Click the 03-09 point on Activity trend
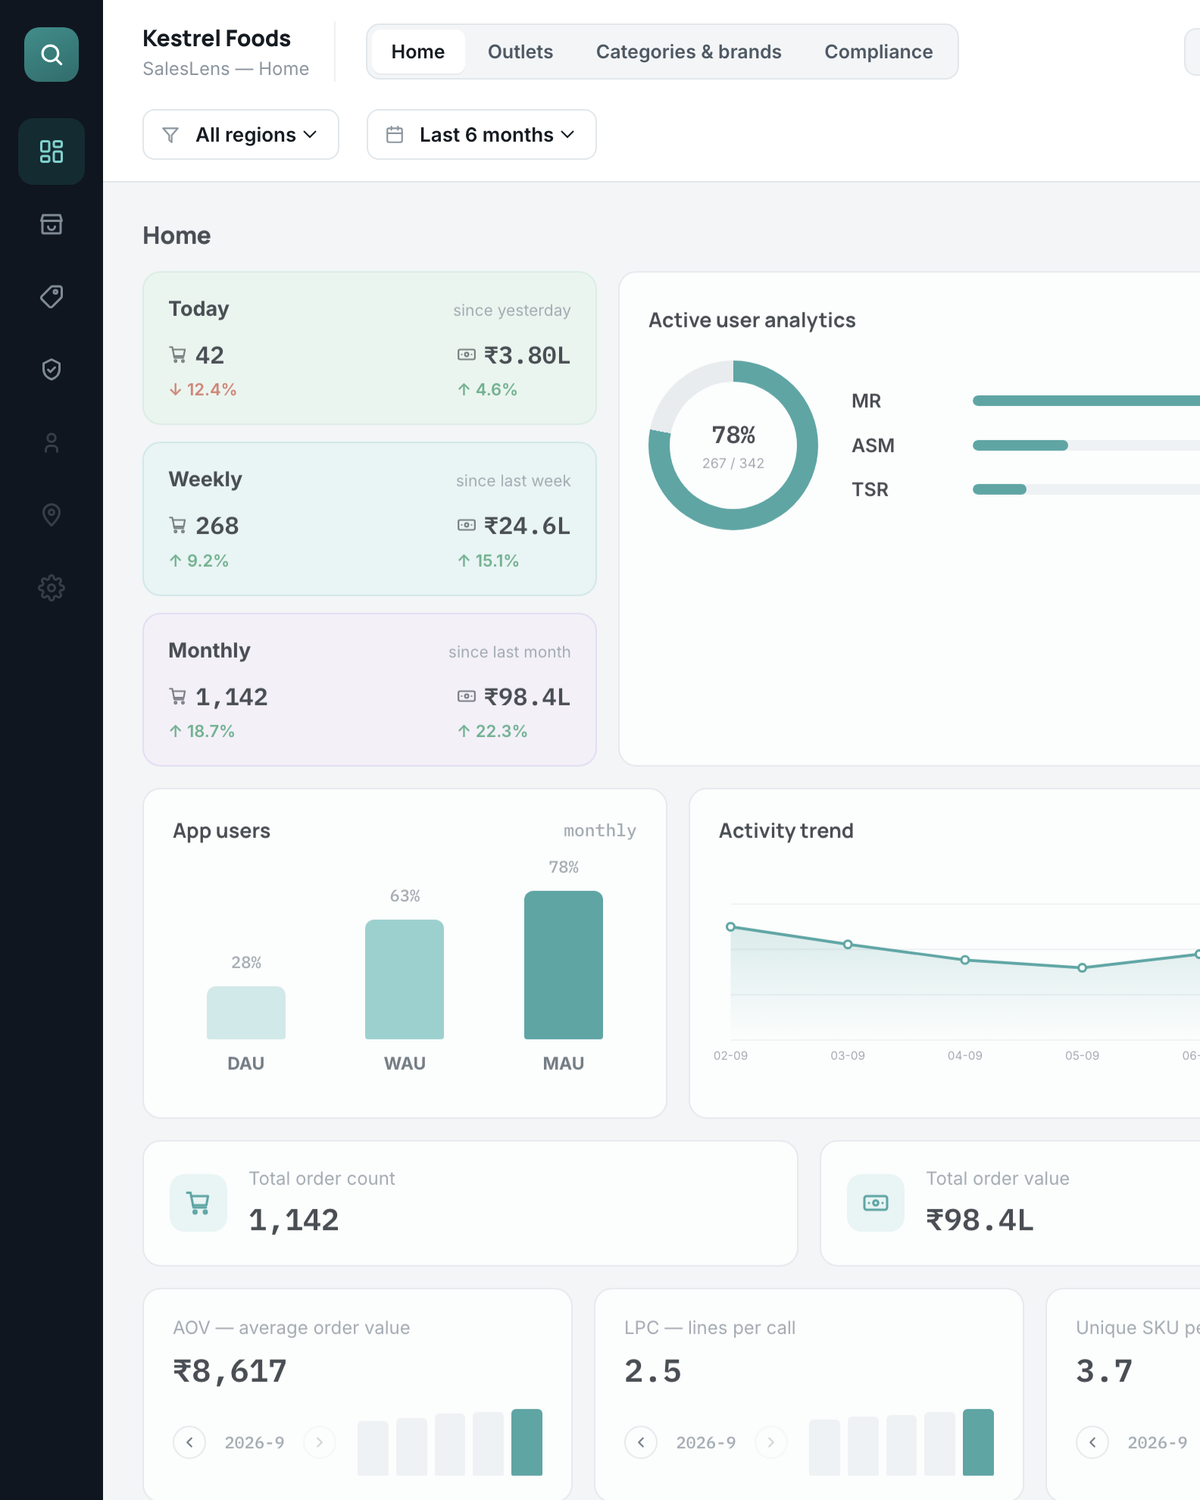This screenshot has width=1200, height=1500. 848,944
